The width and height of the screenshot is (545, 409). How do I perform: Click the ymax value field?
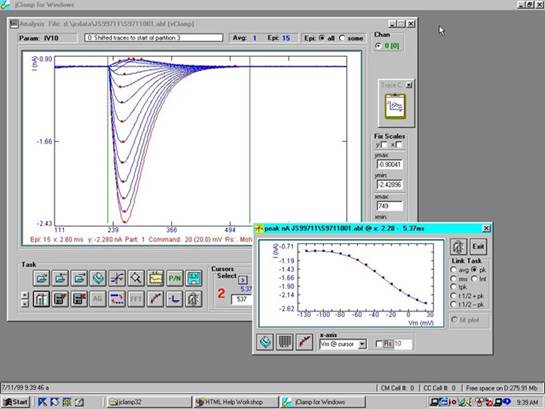coord(390,164)
